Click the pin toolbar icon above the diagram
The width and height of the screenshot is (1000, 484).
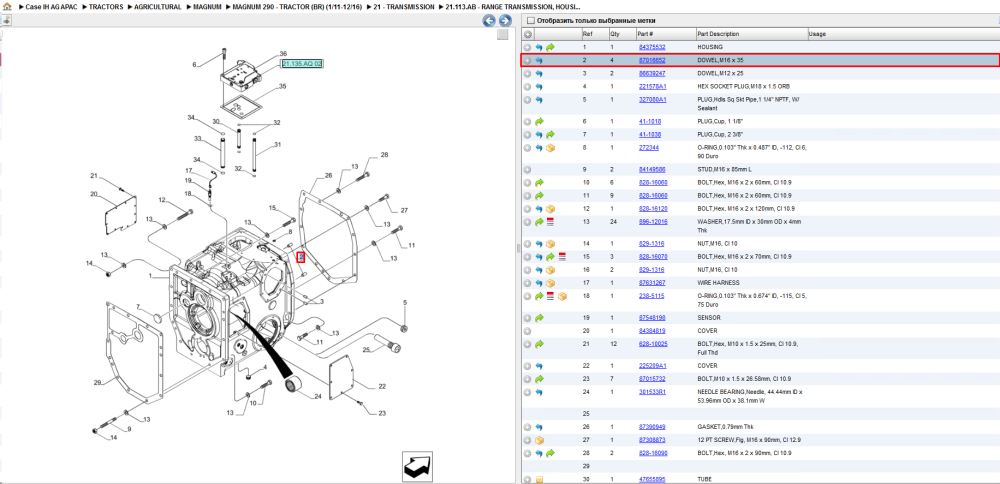pyautogui.click(x=6, y=20)
